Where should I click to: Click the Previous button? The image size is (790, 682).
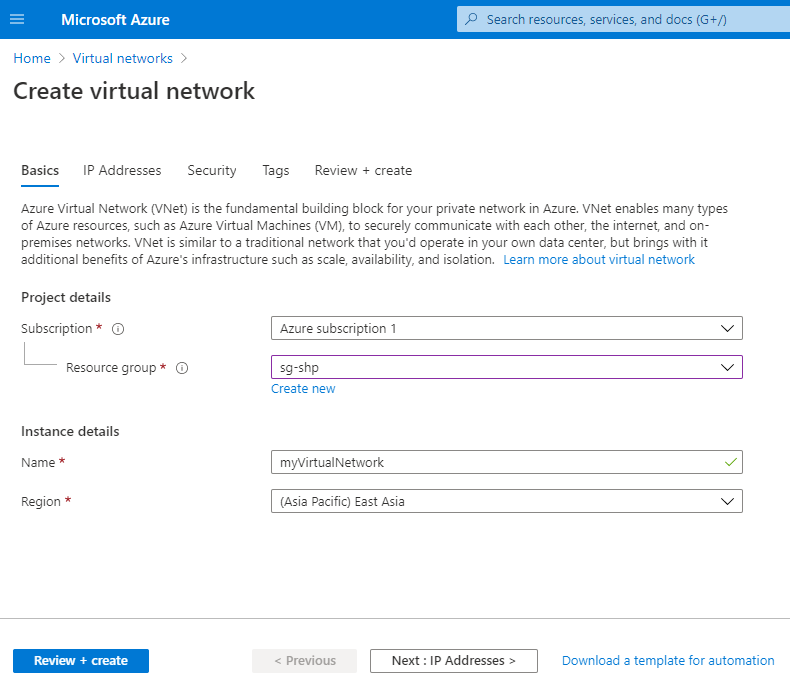304,661
